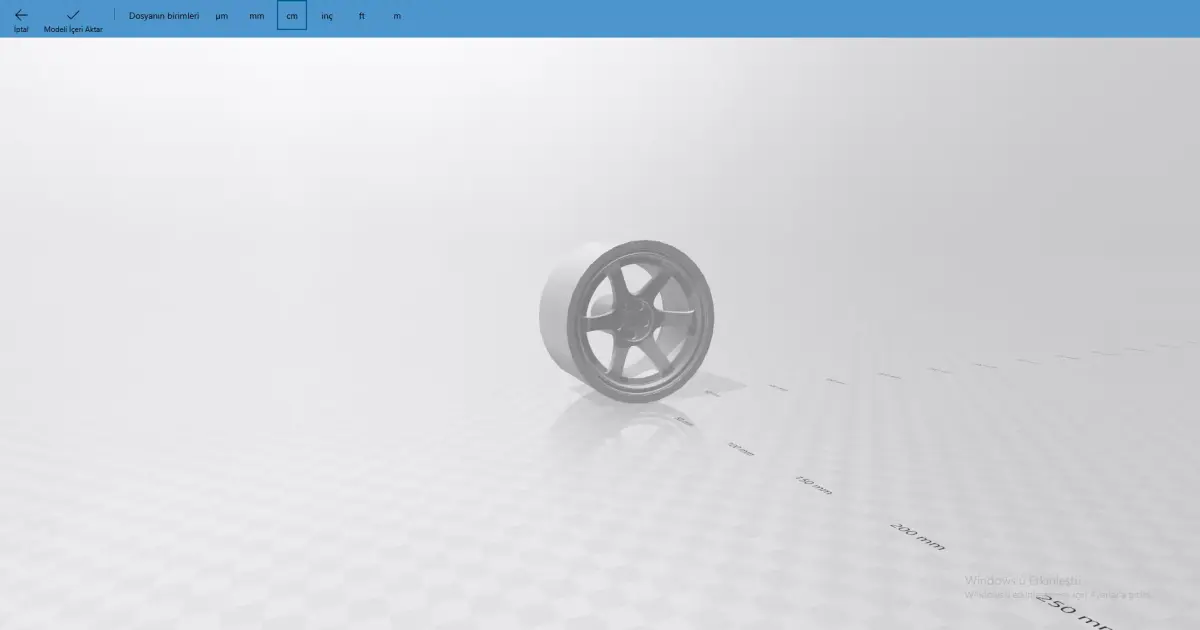Switch the unit to inç
Image resolution: width=1200 pixels, height=630 pixels.
[x=326, y=16]
